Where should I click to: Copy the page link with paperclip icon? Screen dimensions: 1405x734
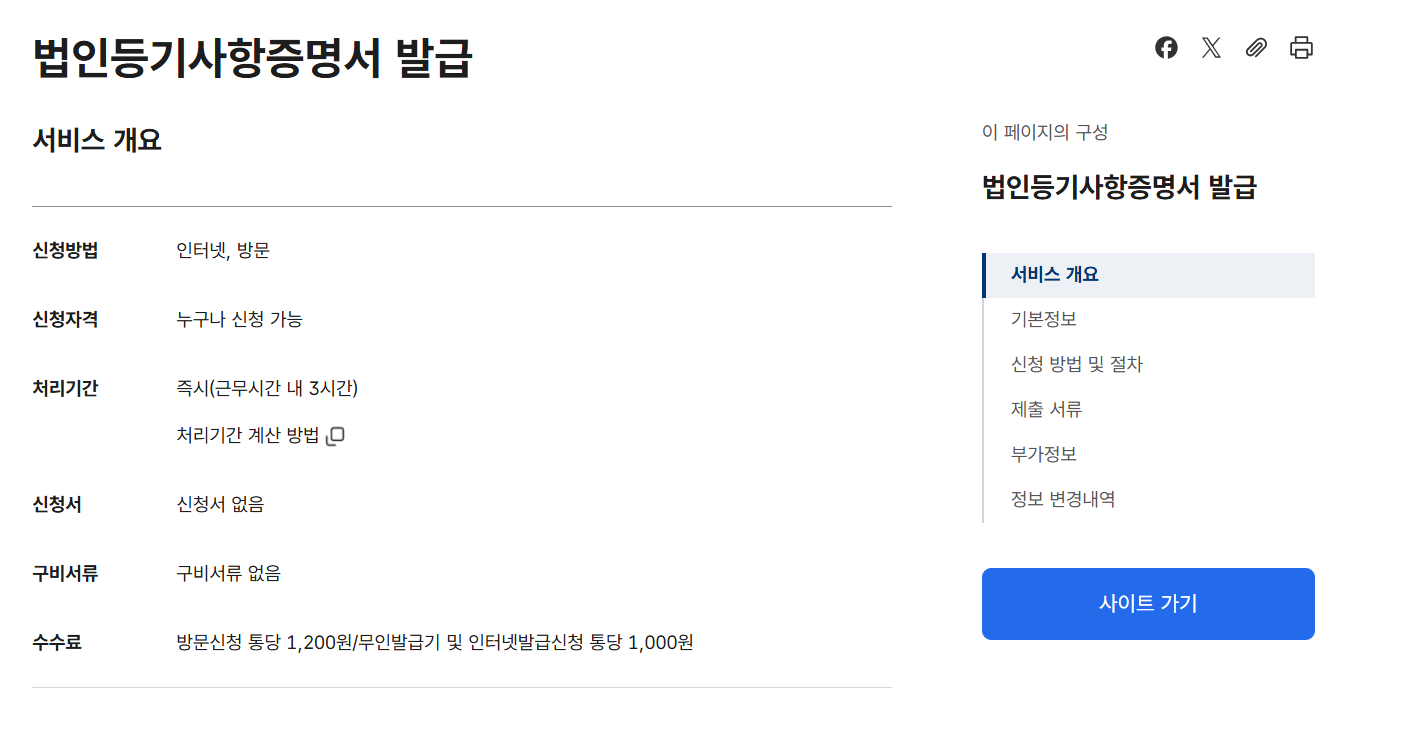point(1256,47)
